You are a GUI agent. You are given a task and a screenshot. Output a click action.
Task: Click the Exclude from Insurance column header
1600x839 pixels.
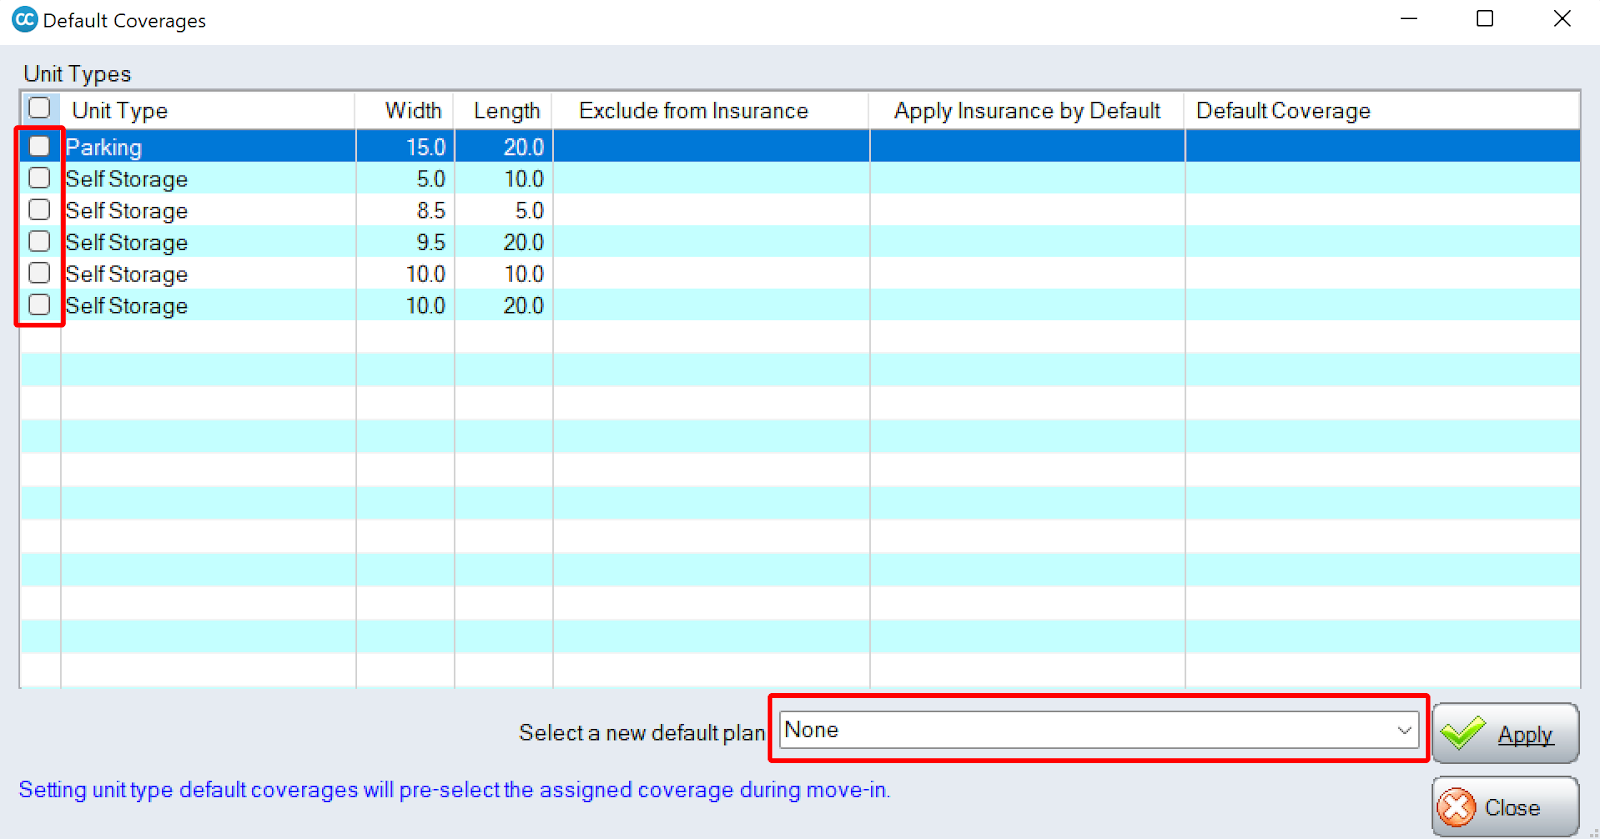pos(711,110)
